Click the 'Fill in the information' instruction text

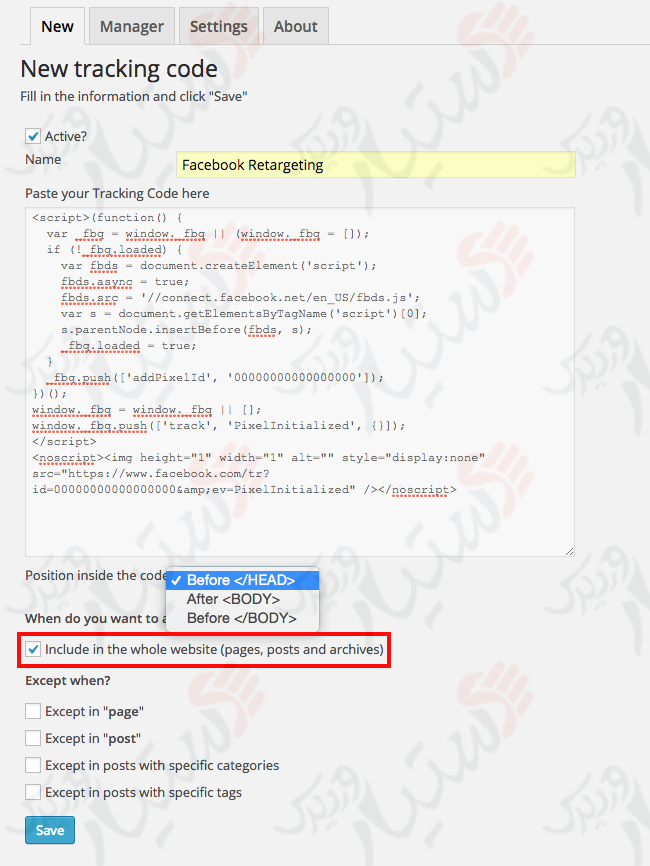click(x=134, y=96)
